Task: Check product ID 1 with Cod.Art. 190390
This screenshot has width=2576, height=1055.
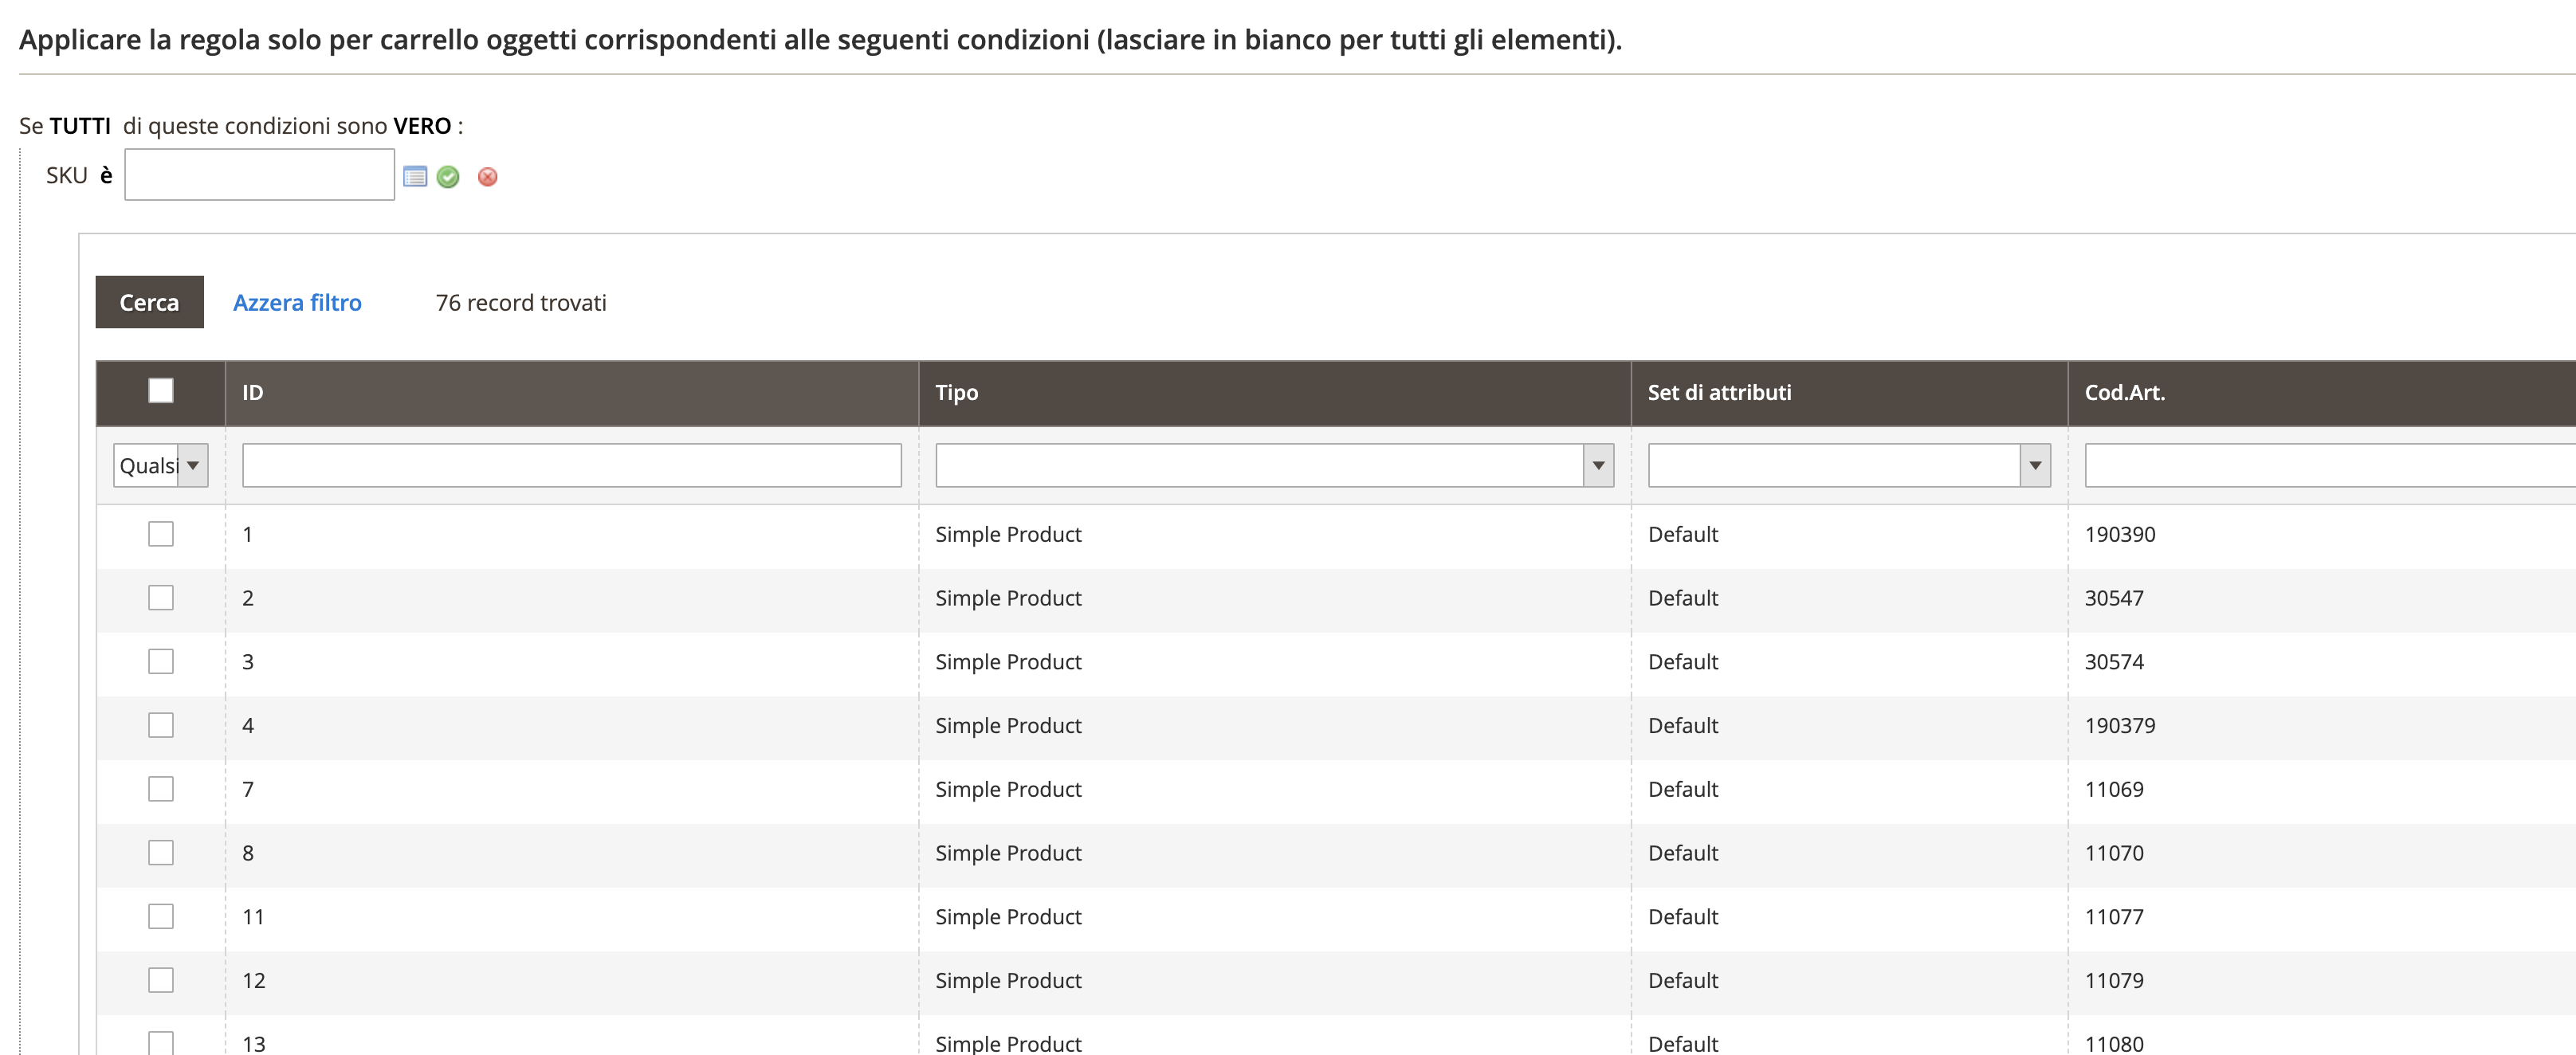Action: [x=161, y=533]
